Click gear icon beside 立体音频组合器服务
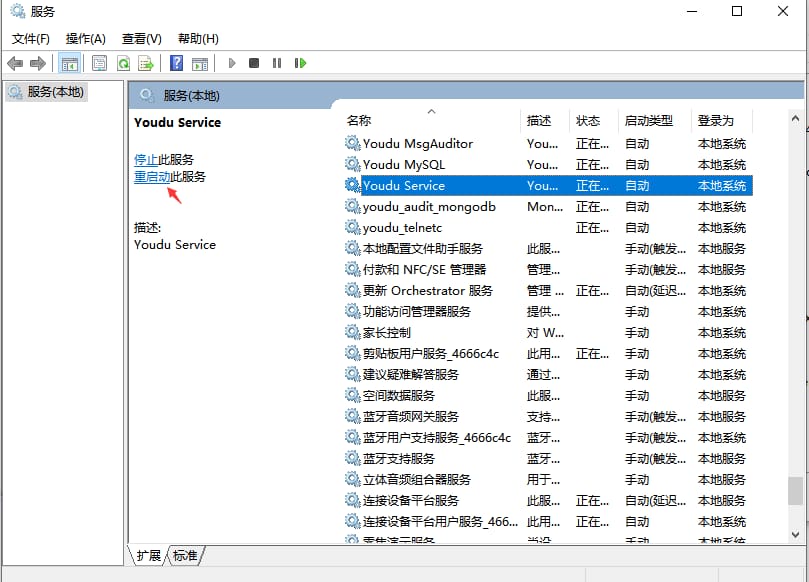809x582 pixels. point(352,479)
